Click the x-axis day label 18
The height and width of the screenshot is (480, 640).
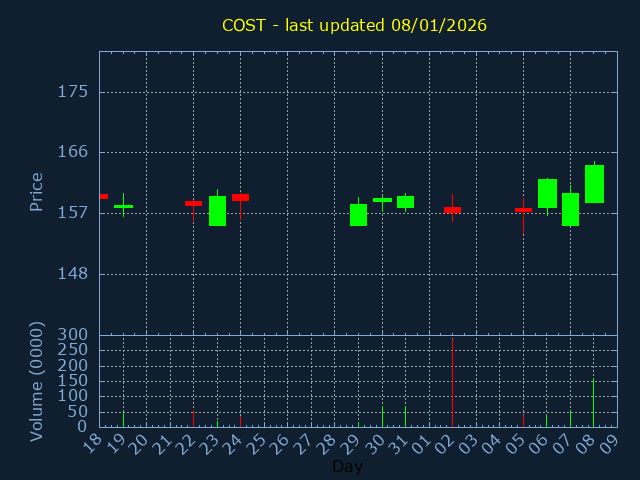pyautogui.click(x=93, y=444)
